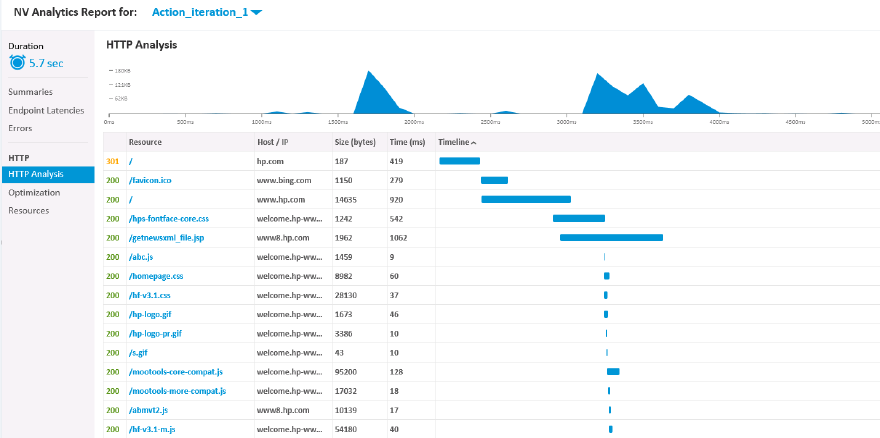Click the /favicon.ico resource link
Image resolution: width=880 pixels, height=438 pixels.
(149, 180)
